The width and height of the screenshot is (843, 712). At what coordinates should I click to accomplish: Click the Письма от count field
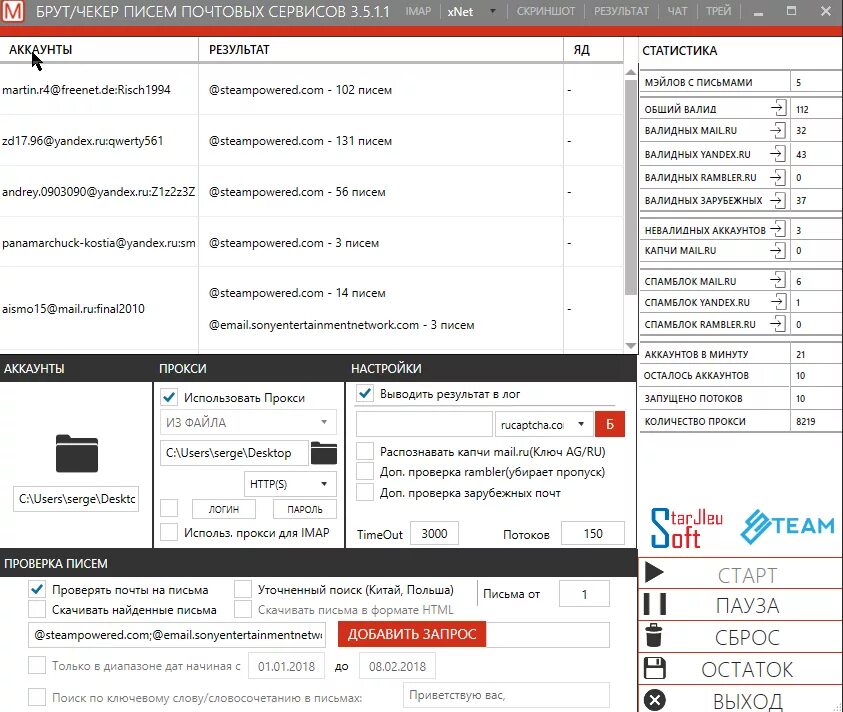[x=584, y=594]
